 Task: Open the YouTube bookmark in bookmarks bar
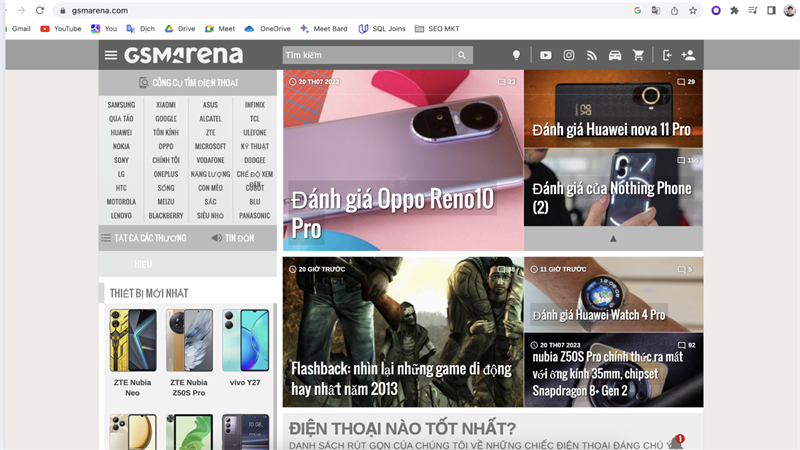[x=61, y=29]
